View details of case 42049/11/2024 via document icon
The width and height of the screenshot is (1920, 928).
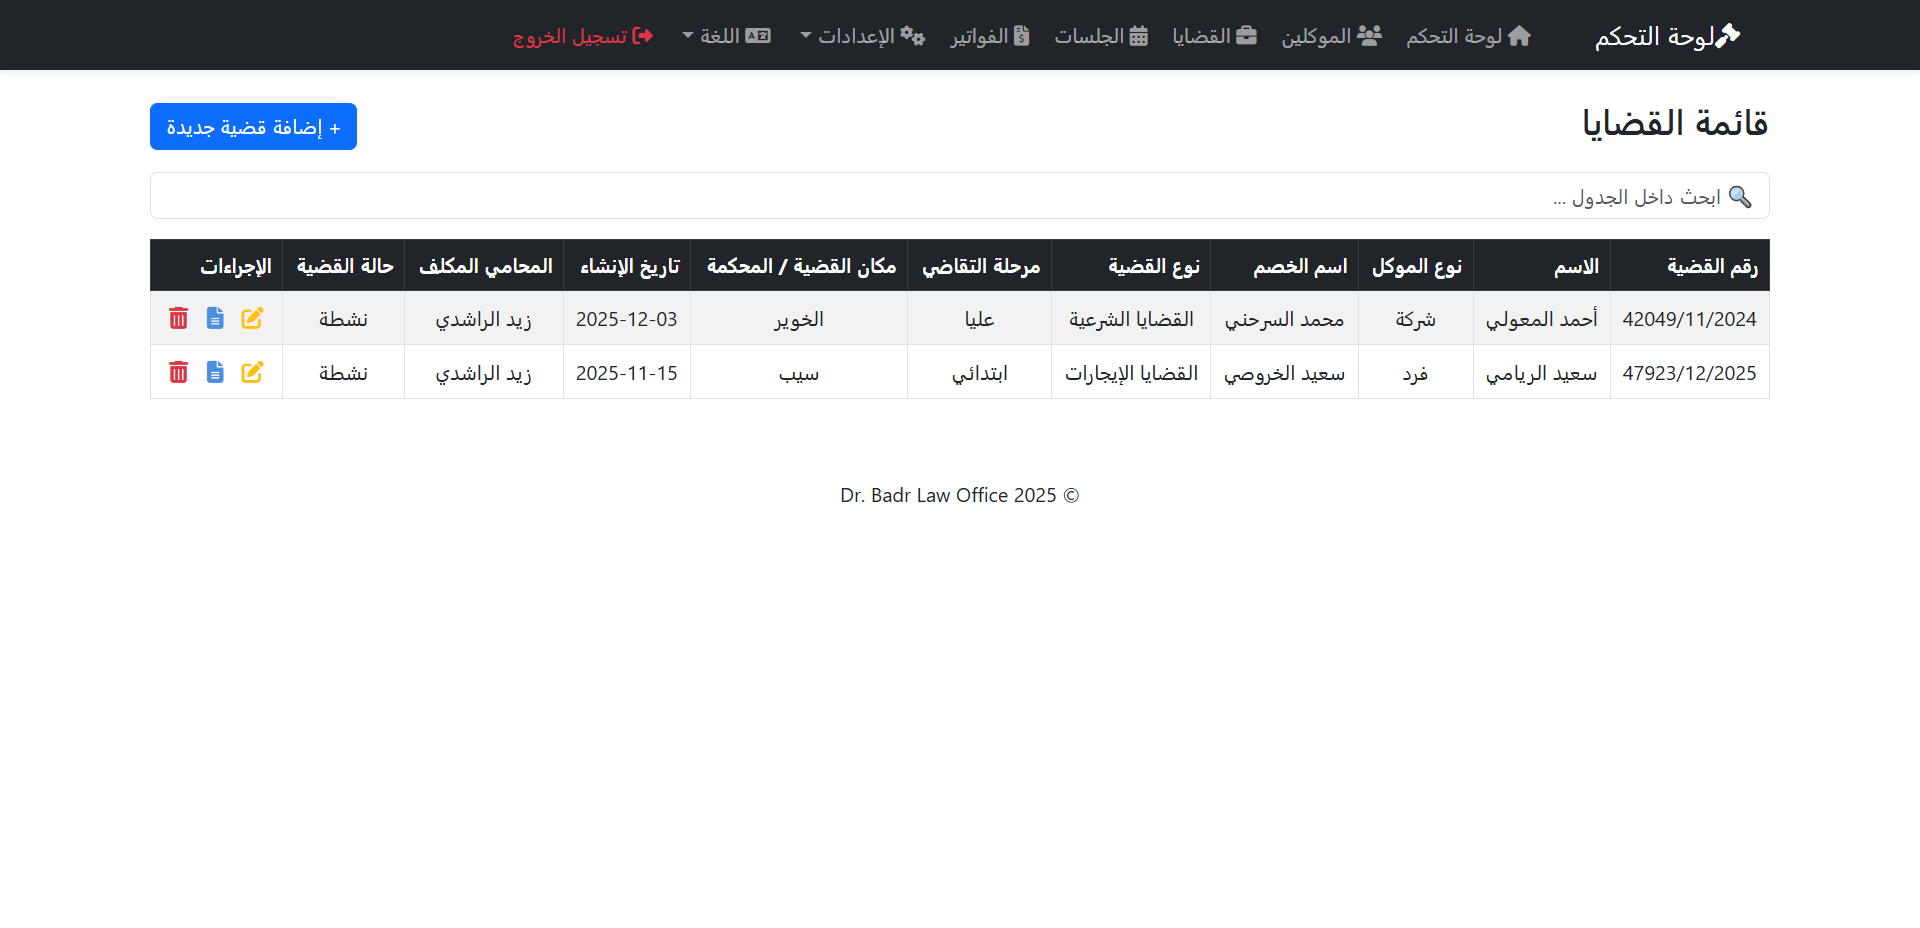[x=215, y=318]
